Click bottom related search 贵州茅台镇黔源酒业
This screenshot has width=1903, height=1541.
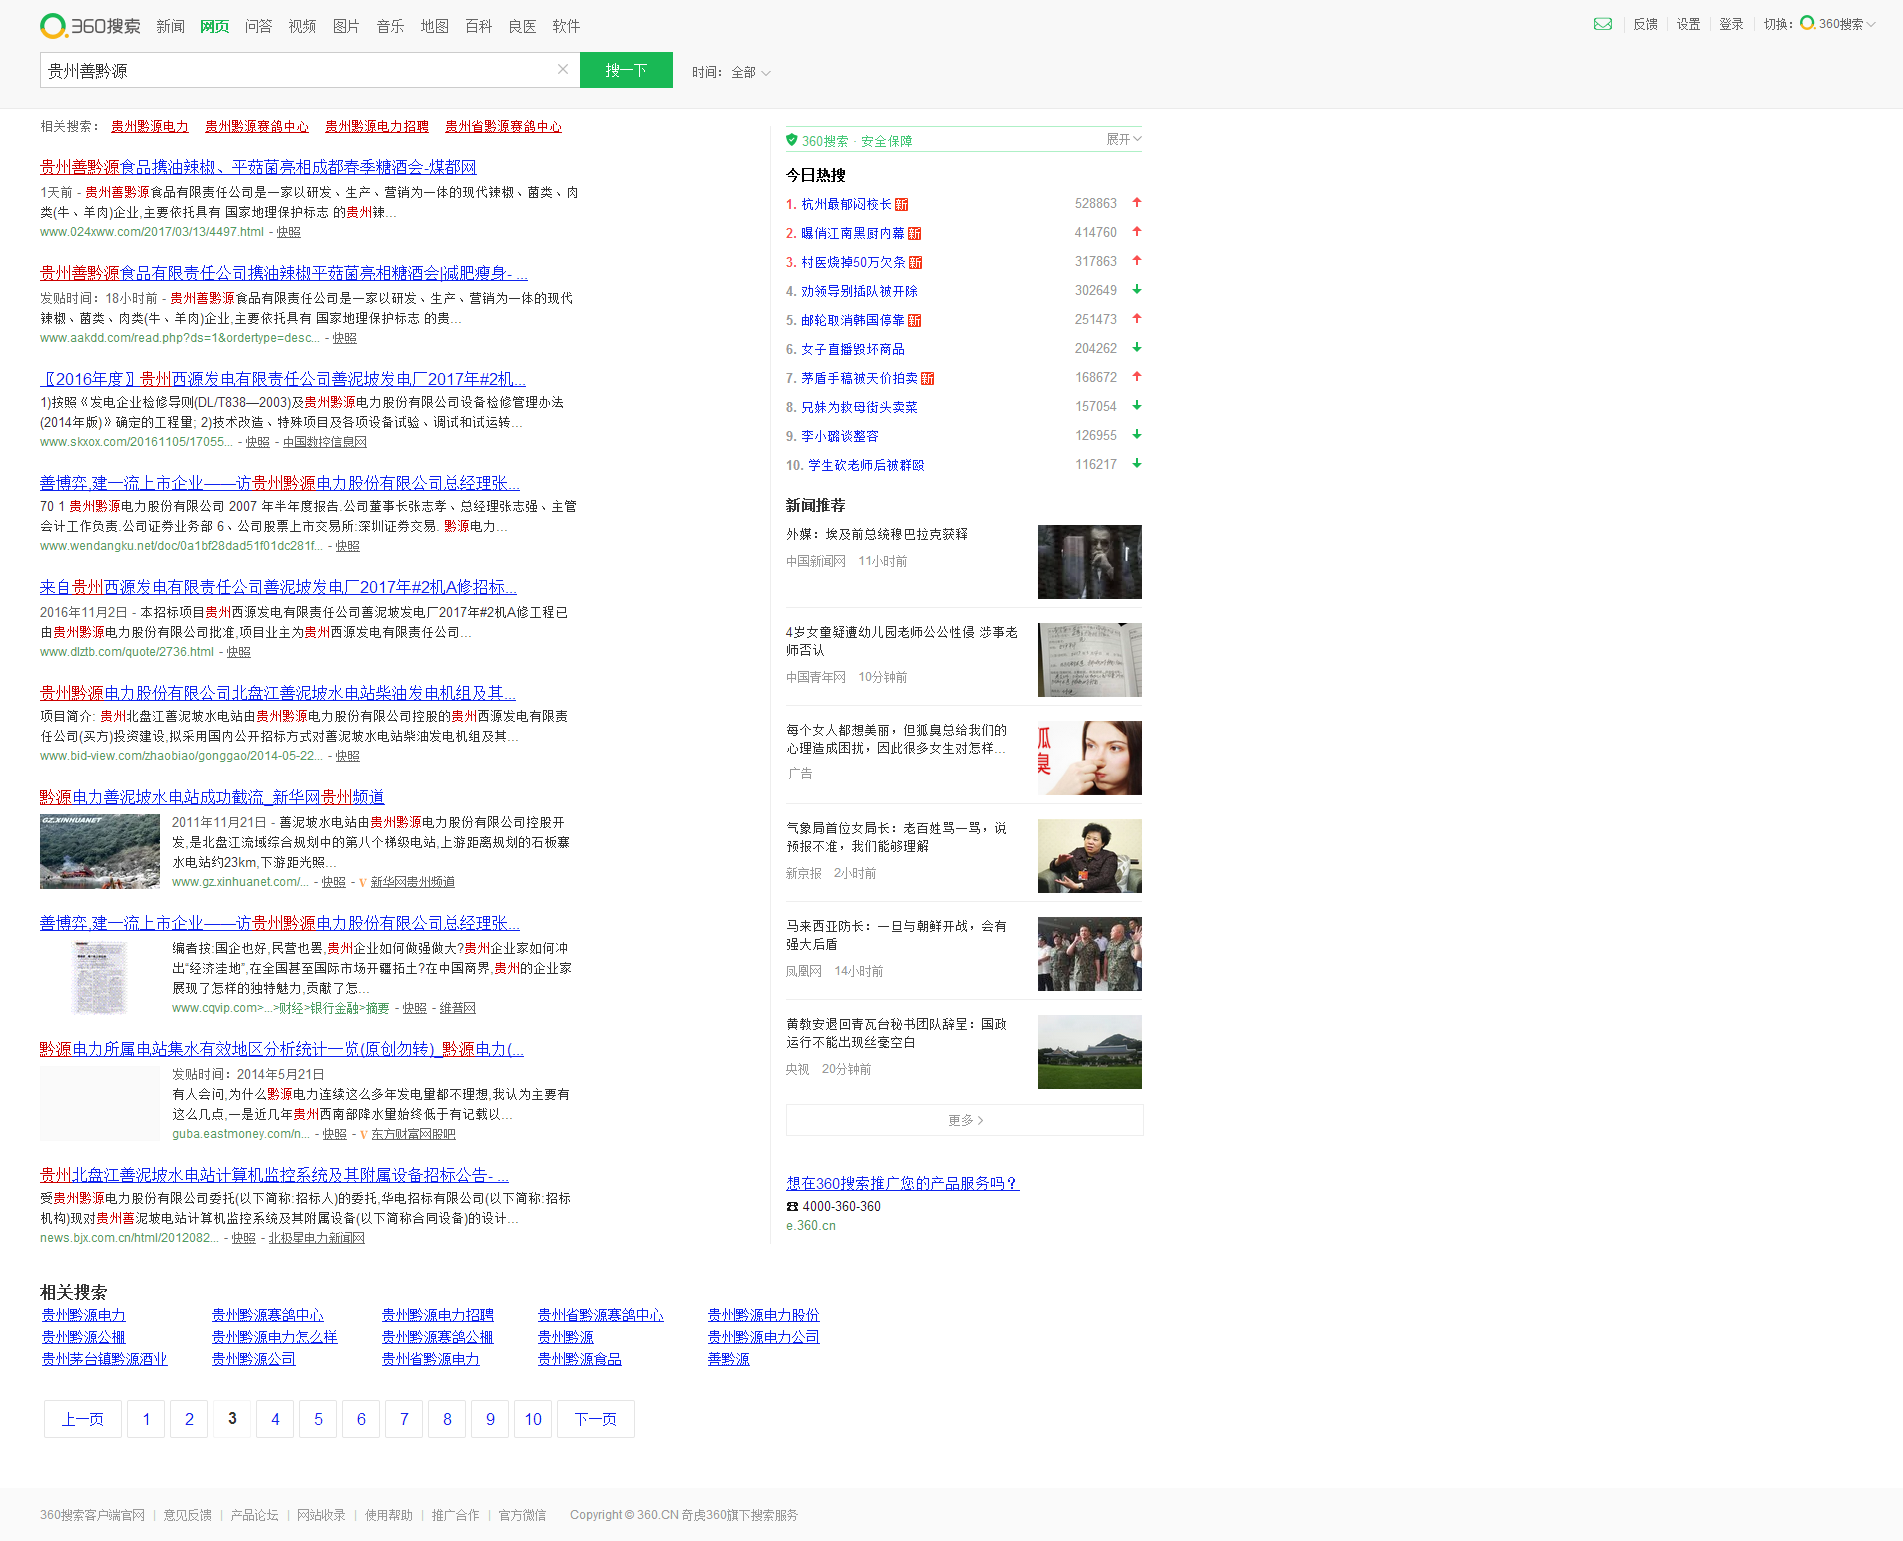click(x=105, y=1359)
